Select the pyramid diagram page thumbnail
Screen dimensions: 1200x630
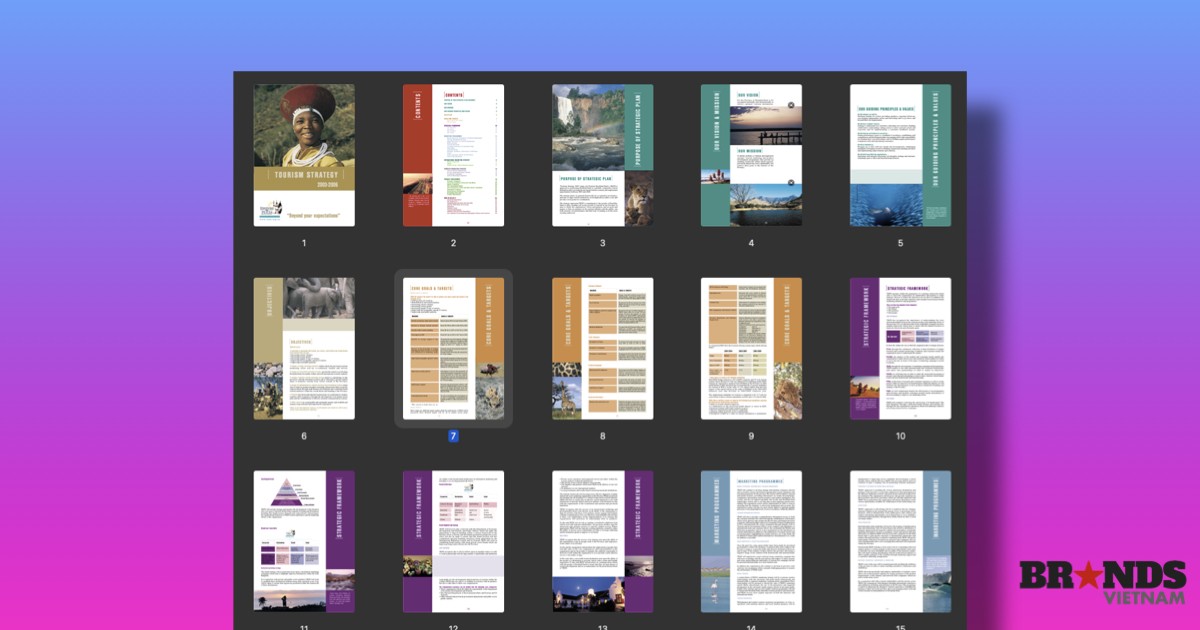(x=304, y=541)
